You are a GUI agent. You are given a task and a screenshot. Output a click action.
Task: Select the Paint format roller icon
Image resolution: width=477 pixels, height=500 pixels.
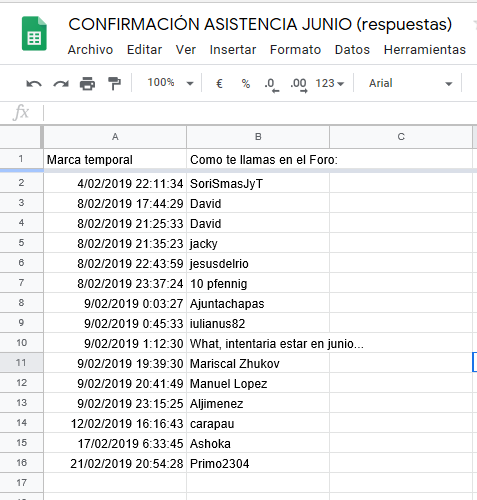[x=114, y=83]
